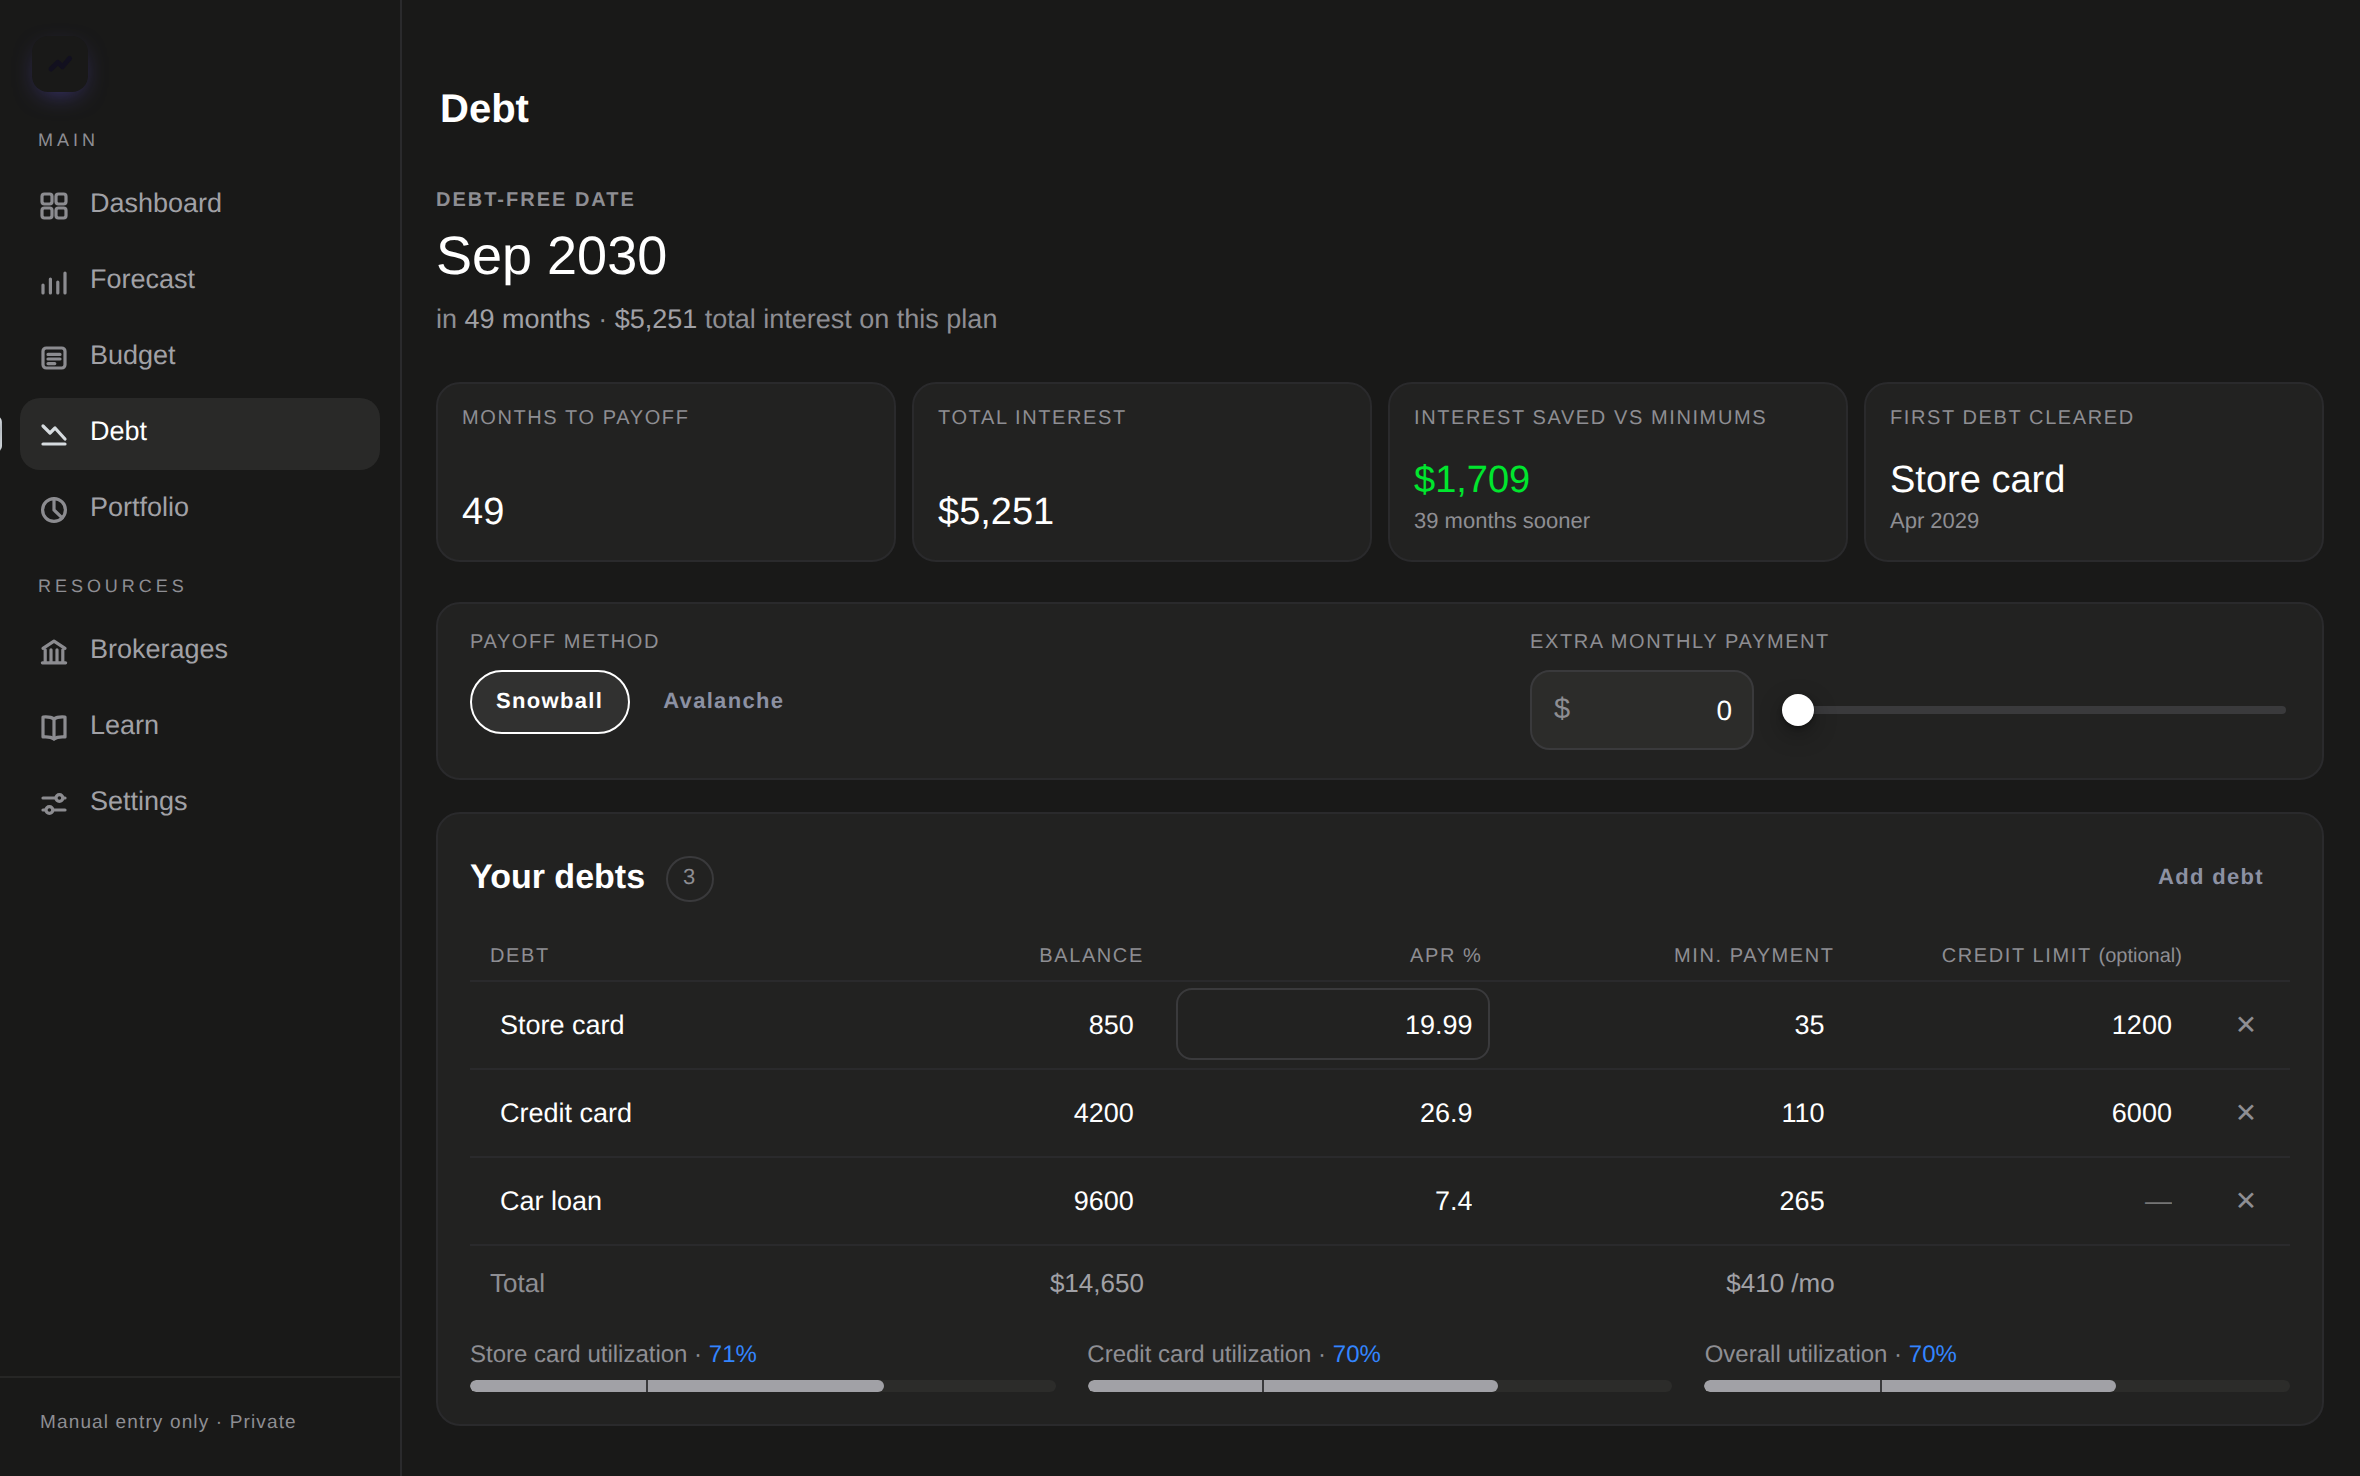Open the Dashboard page
Viewport: 2360px width, 1476px height.
point(200,204)
